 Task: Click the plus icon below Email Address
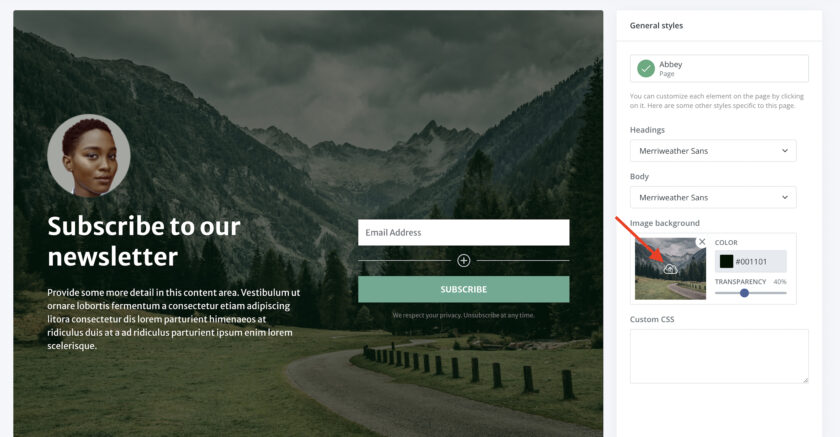tap(463, 261)
